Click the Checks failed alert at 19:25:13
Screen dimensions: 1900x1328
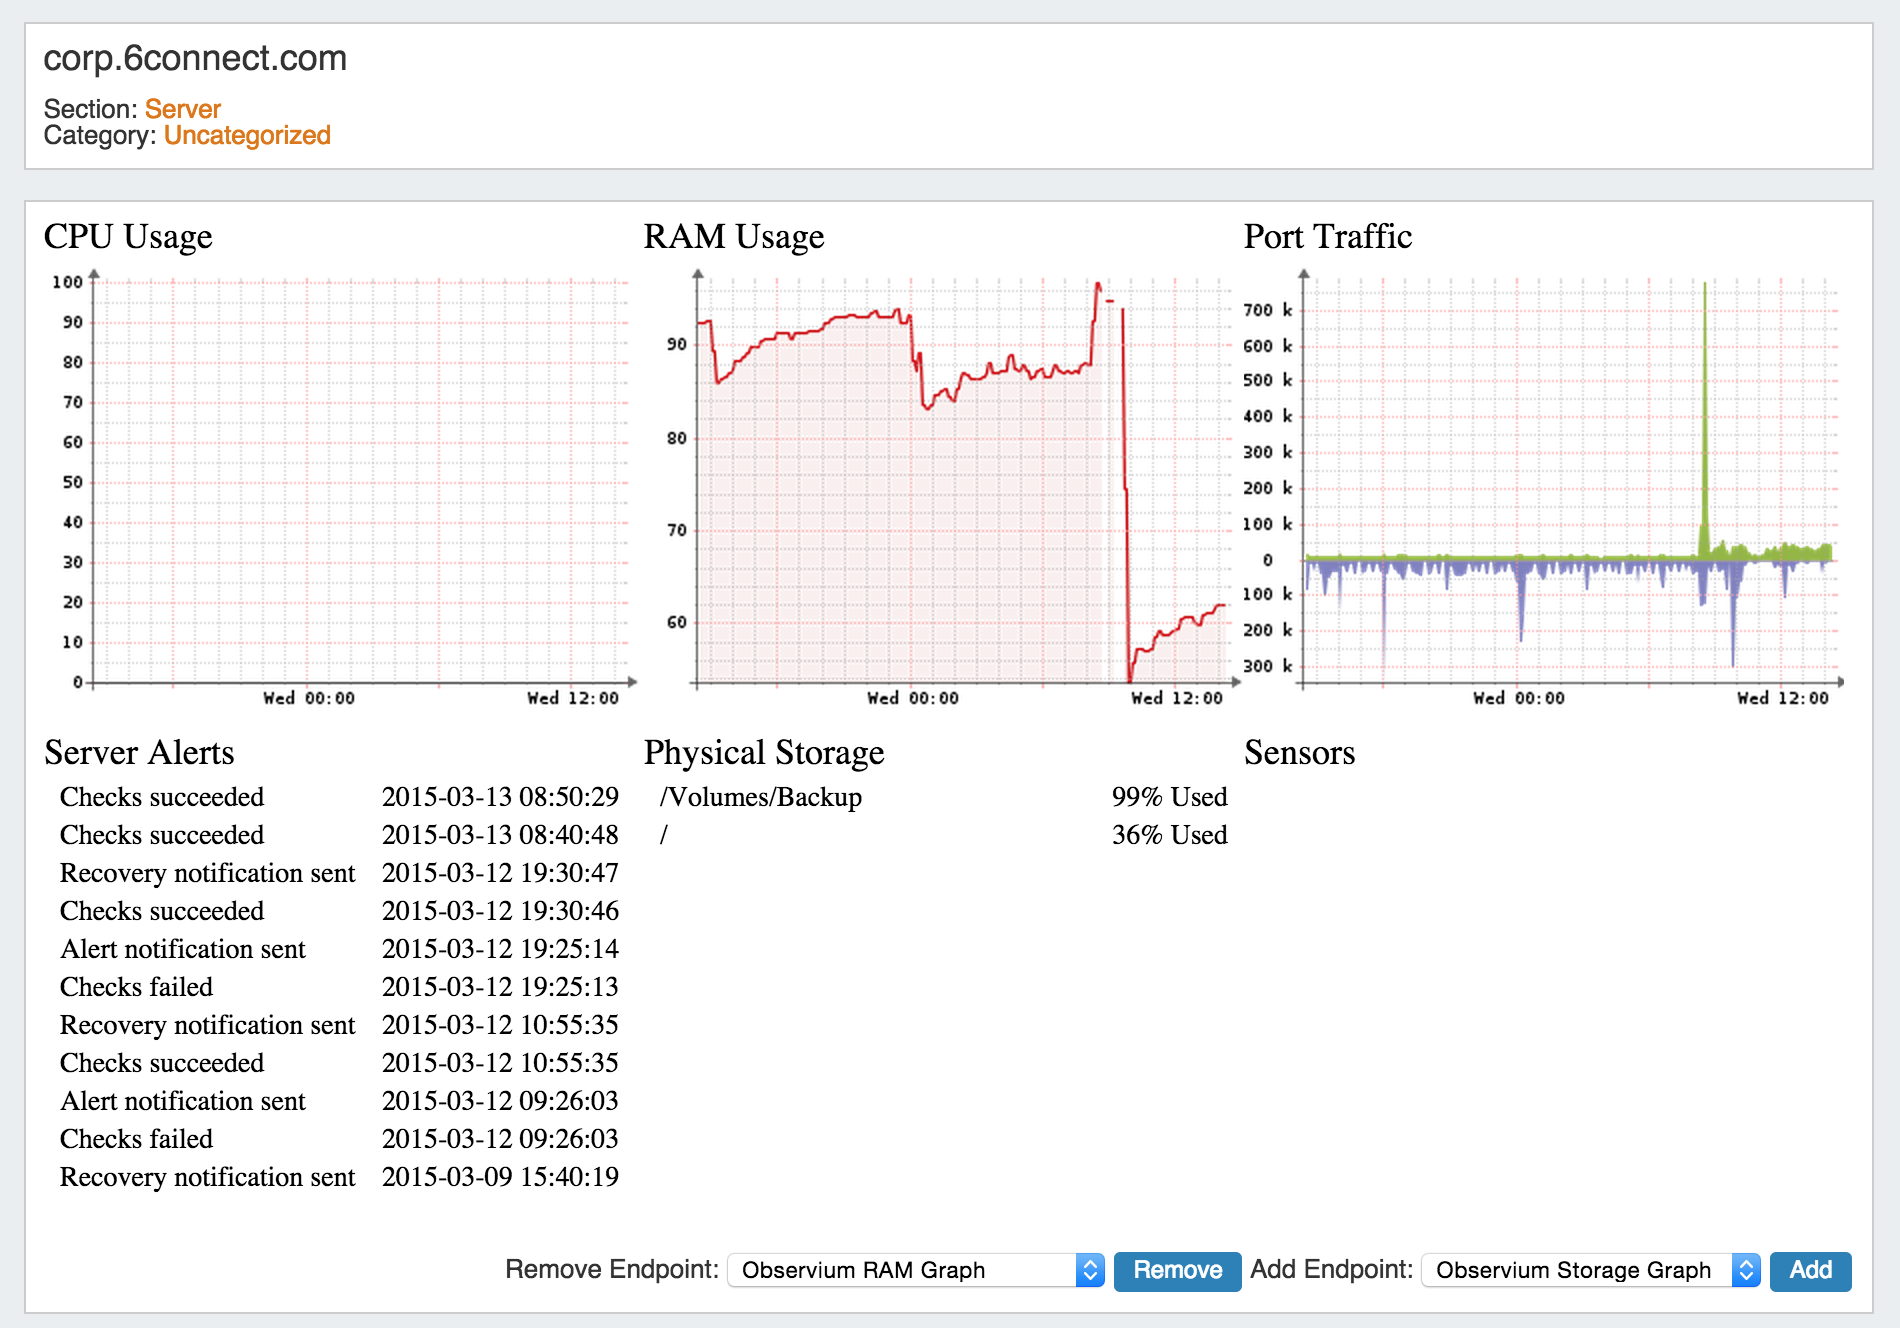[137, 987]
